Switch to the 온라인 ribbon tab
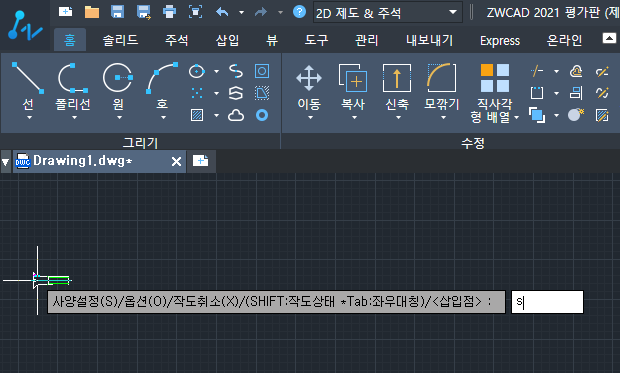The width and height of the screenshot is (620, 373). tap(564, 40)
